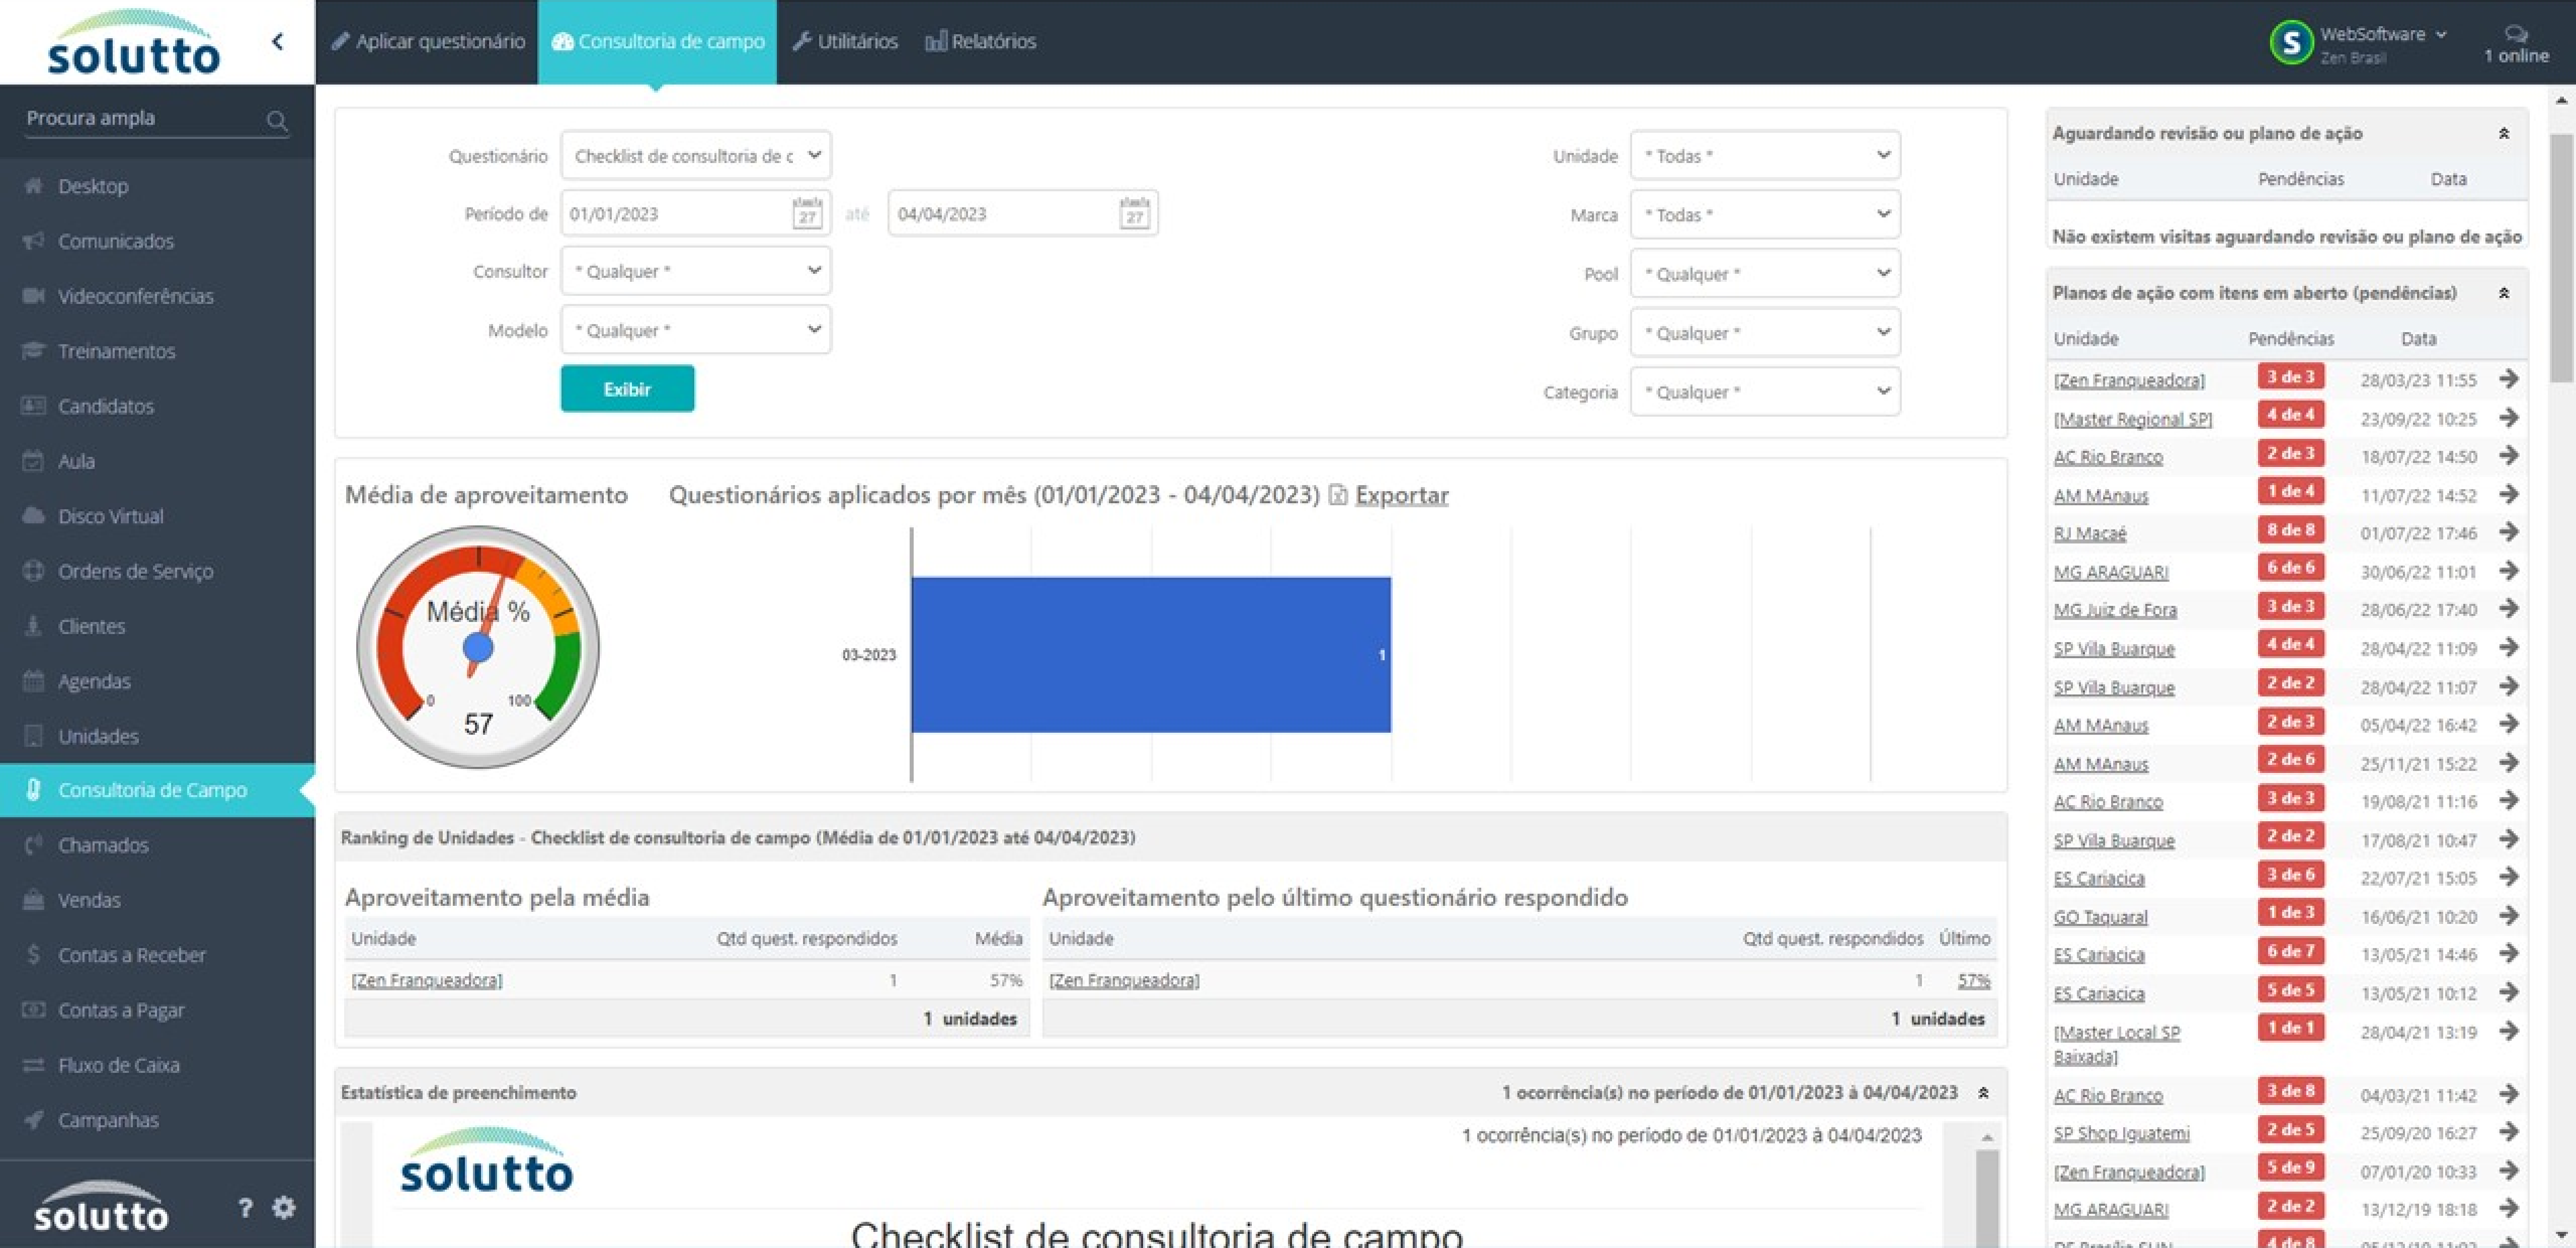This screenshot has width=2576, height=1248.
Task: Expand the Categoria dropdown
Action: [x=1765, y=391]
